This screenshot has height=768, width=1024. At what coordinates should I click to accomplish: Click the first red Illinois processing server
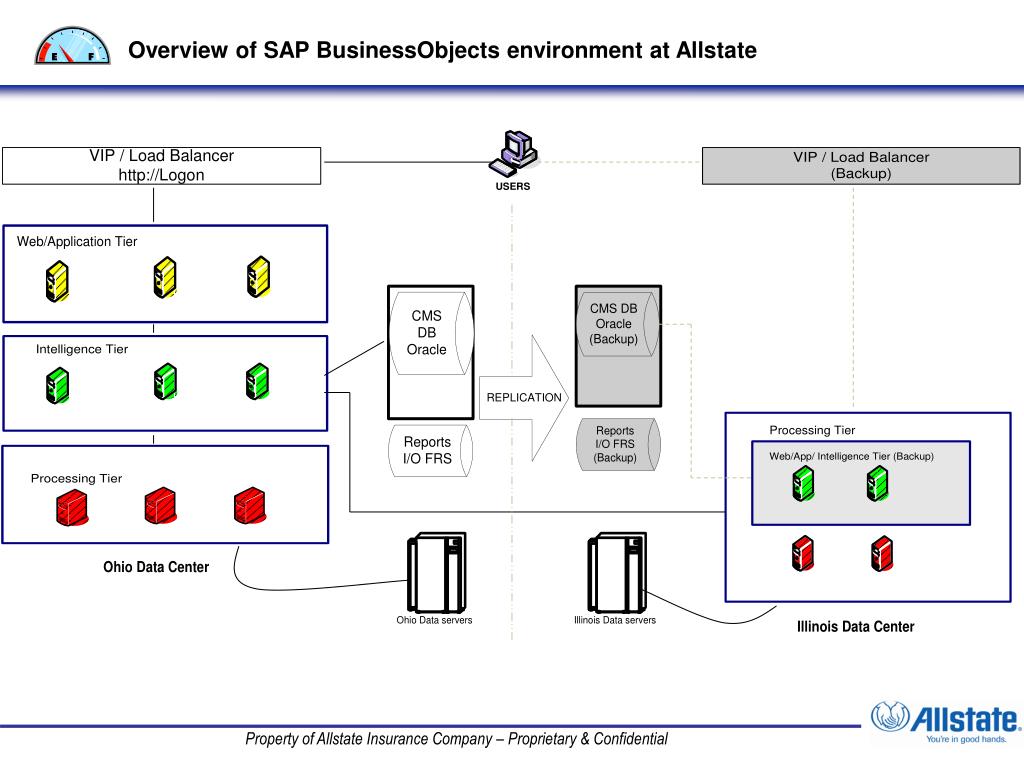pos(803,554)
